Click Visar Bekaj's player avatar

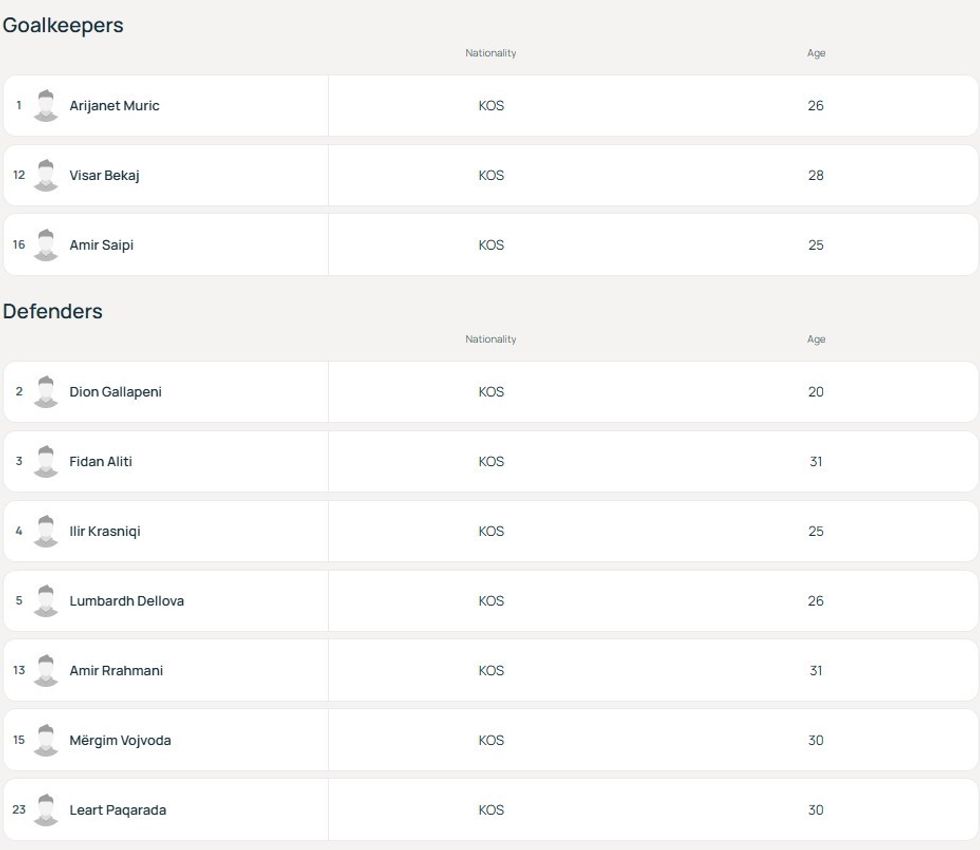pos(46,175)
